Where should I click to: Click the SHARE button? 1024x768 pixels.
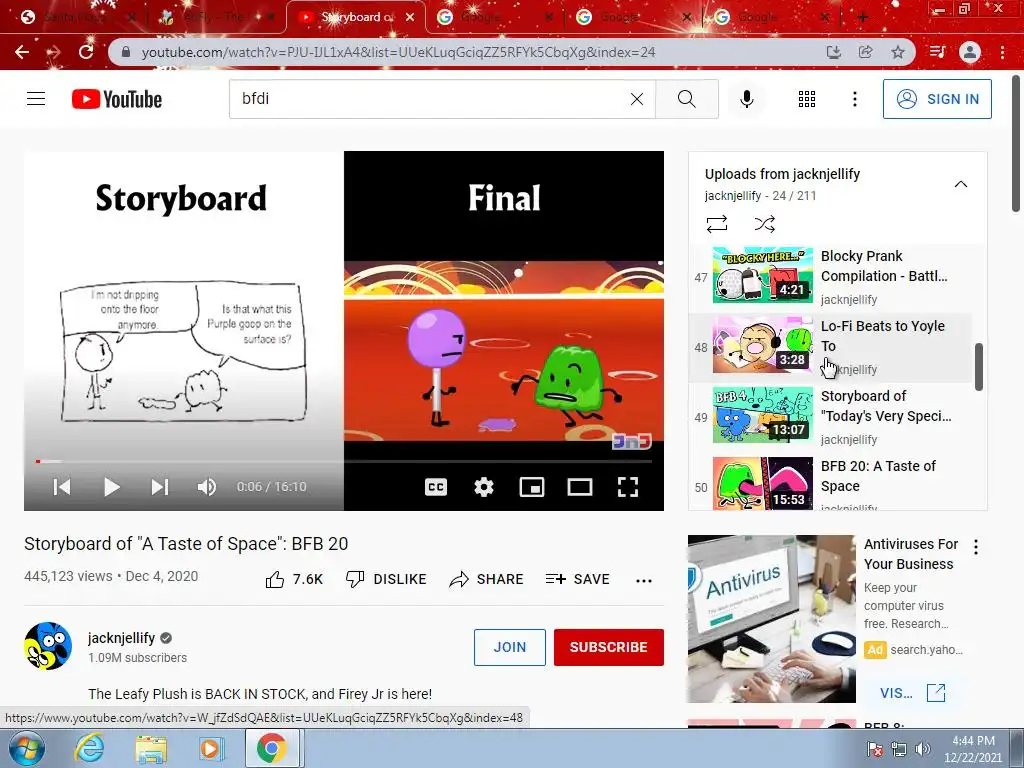point(487,579)
